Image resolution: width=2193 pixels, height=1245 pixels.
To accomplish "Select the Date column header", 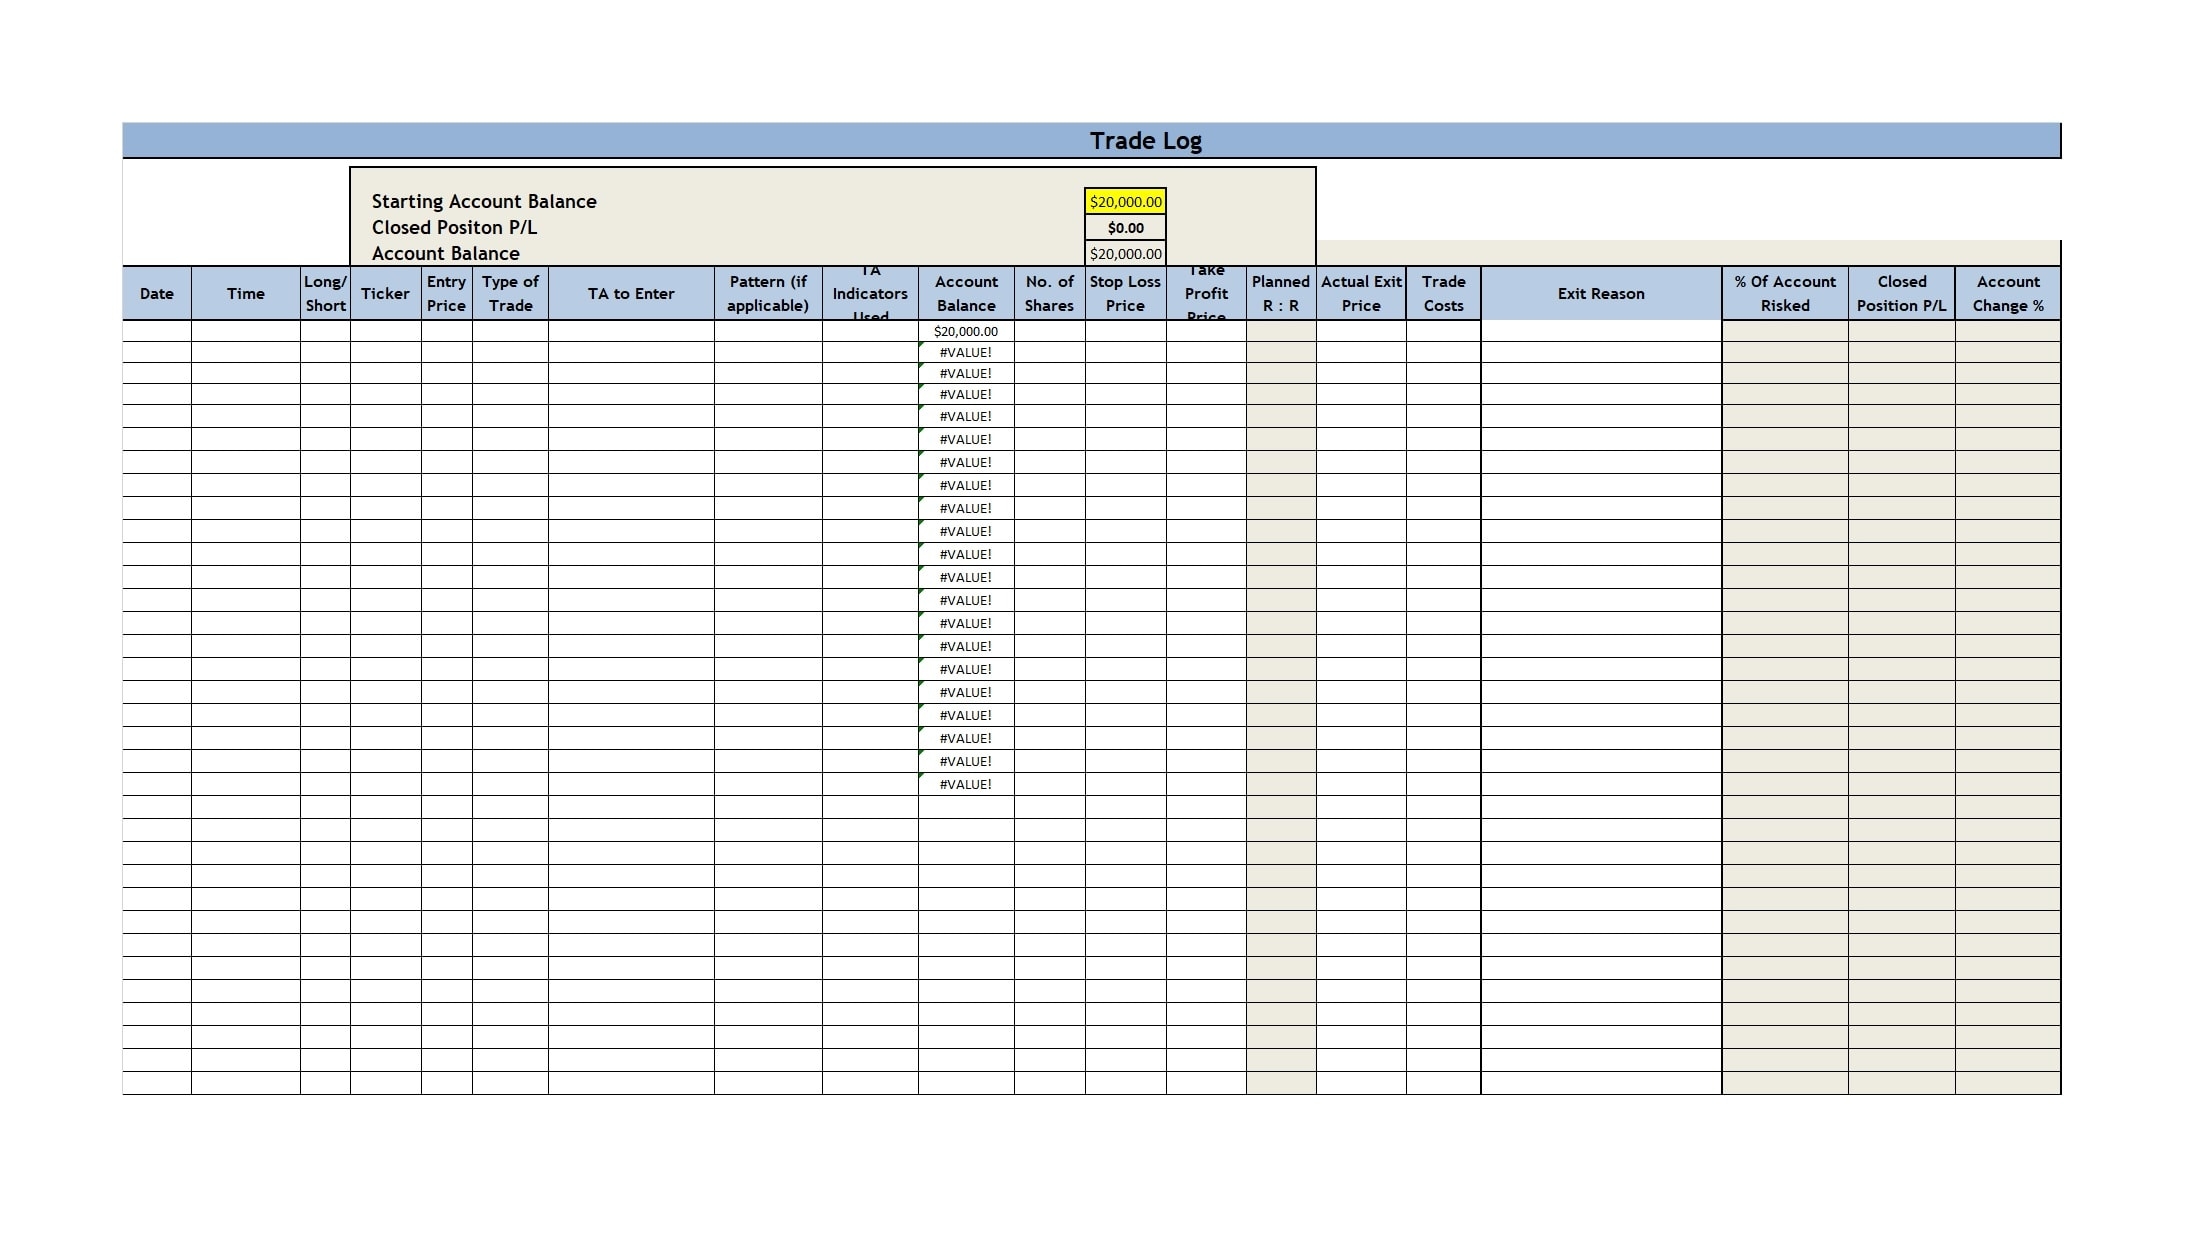I will coord(156,293).
